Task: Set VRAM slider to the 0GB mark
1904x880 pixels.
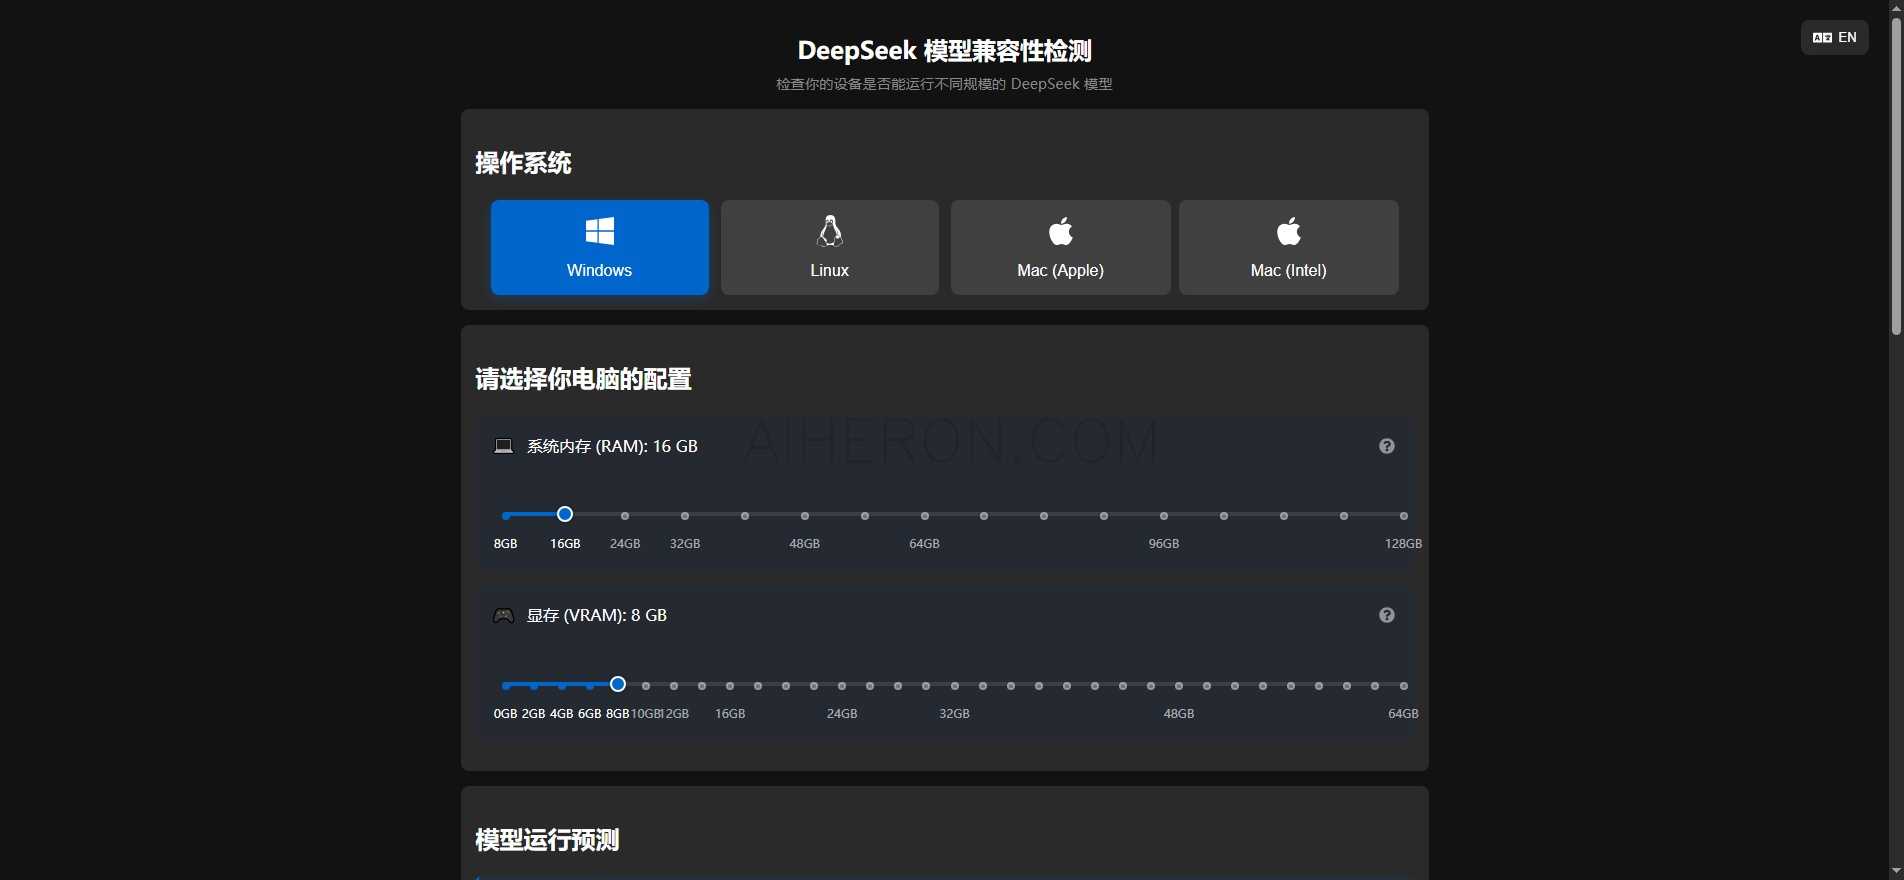Action: tap(506, 686)
